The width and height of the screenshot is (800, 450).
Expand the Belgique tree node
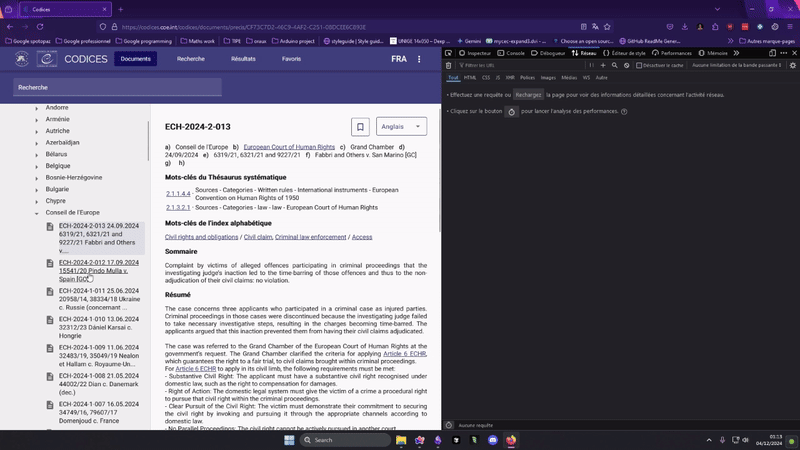(x=37, y=167)
